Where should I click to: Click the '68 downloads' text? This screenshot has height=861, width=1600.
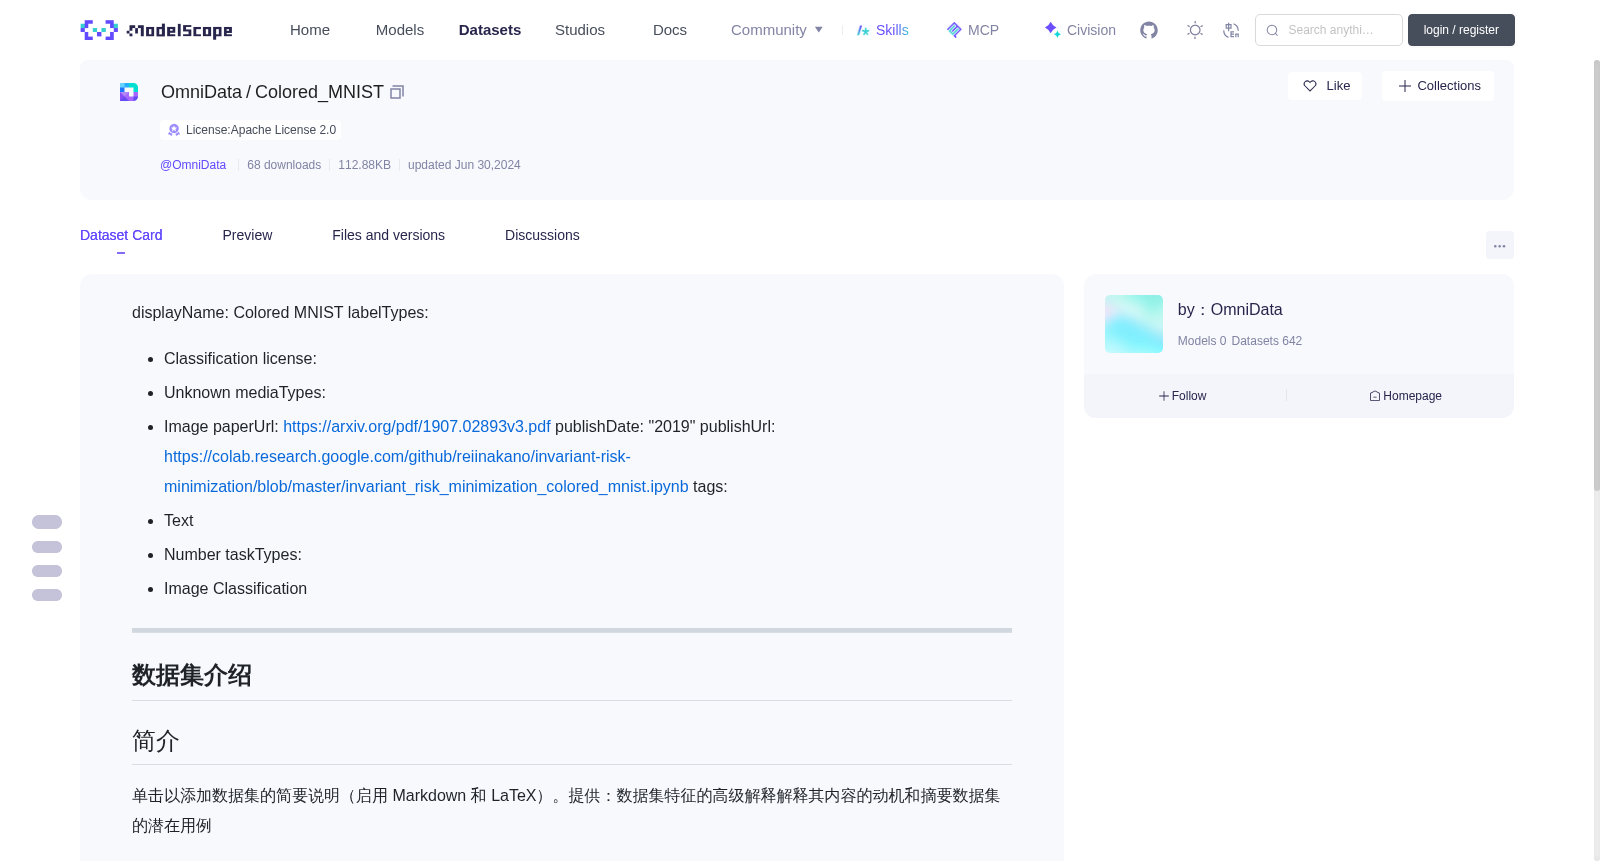tap(284, 165)
